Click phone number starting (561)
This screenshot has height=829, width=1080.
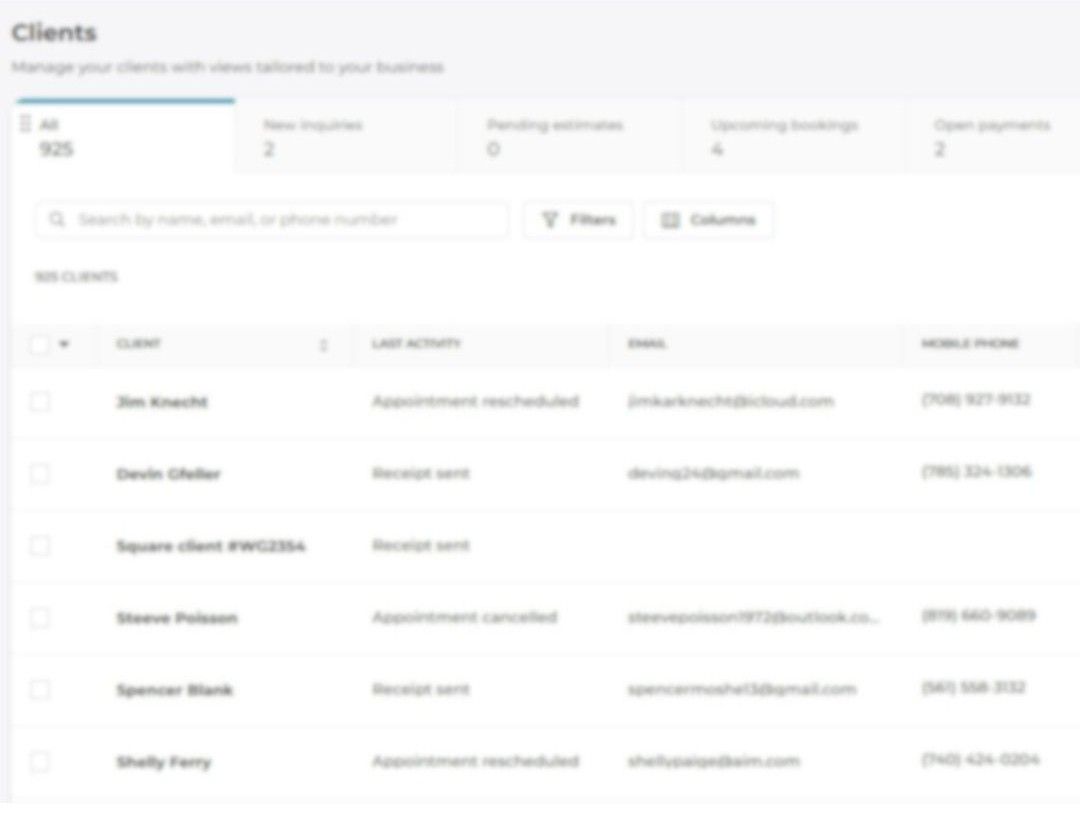pyautogui.click(x=974, y=687)
